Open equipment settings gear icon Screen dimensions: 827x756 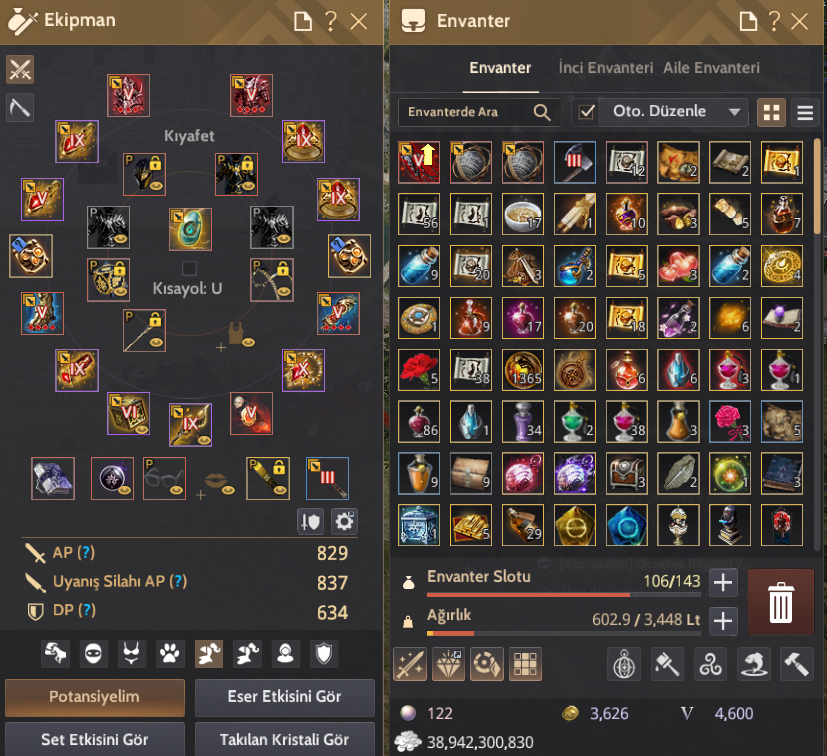pyautogui.click(x=344, y=522)
